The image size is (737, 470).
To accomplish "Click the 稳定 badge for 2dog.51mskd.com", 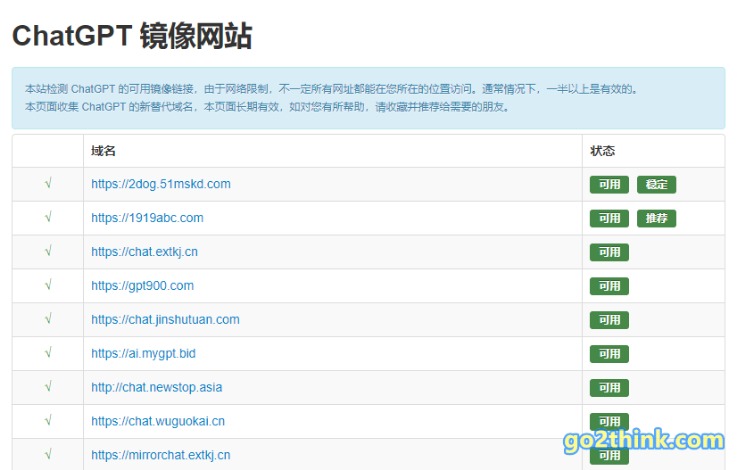I will click(656, 185).
